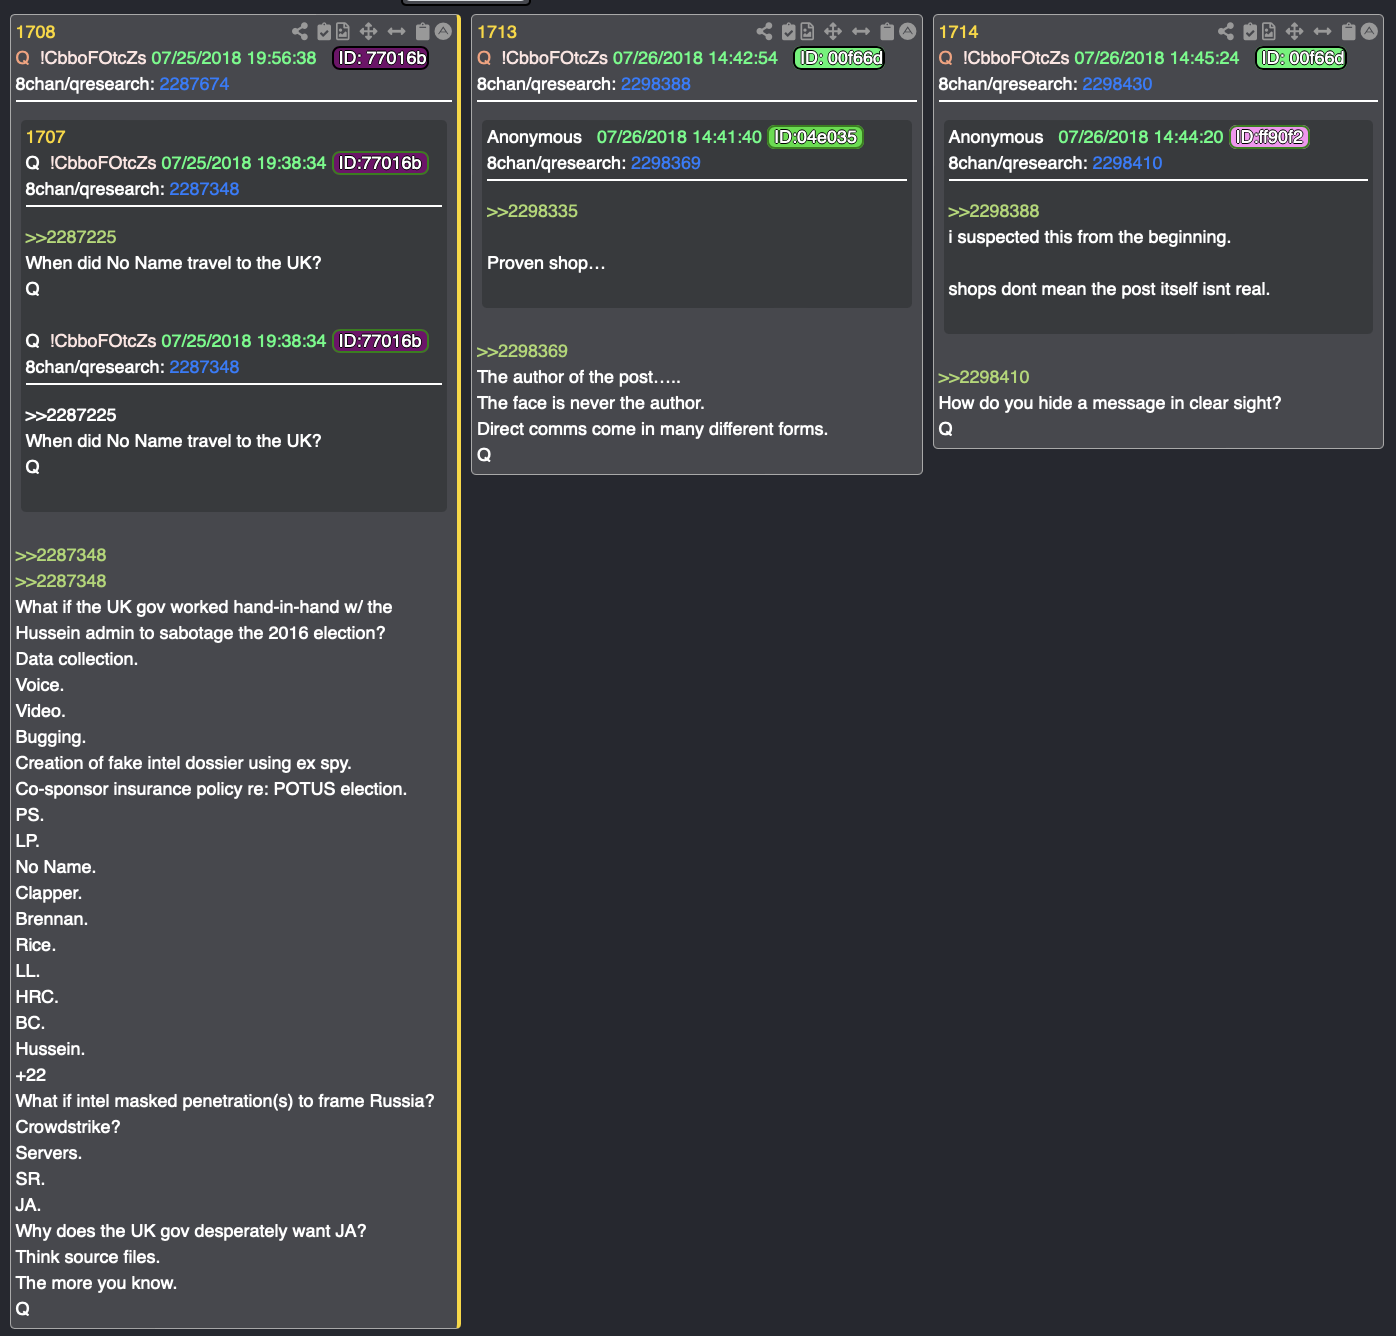Click 'i suspected this from the beginning.'
The width and height of the screenshot is (1396, 1336).
pyautogui.click(x=1089, y=237)
